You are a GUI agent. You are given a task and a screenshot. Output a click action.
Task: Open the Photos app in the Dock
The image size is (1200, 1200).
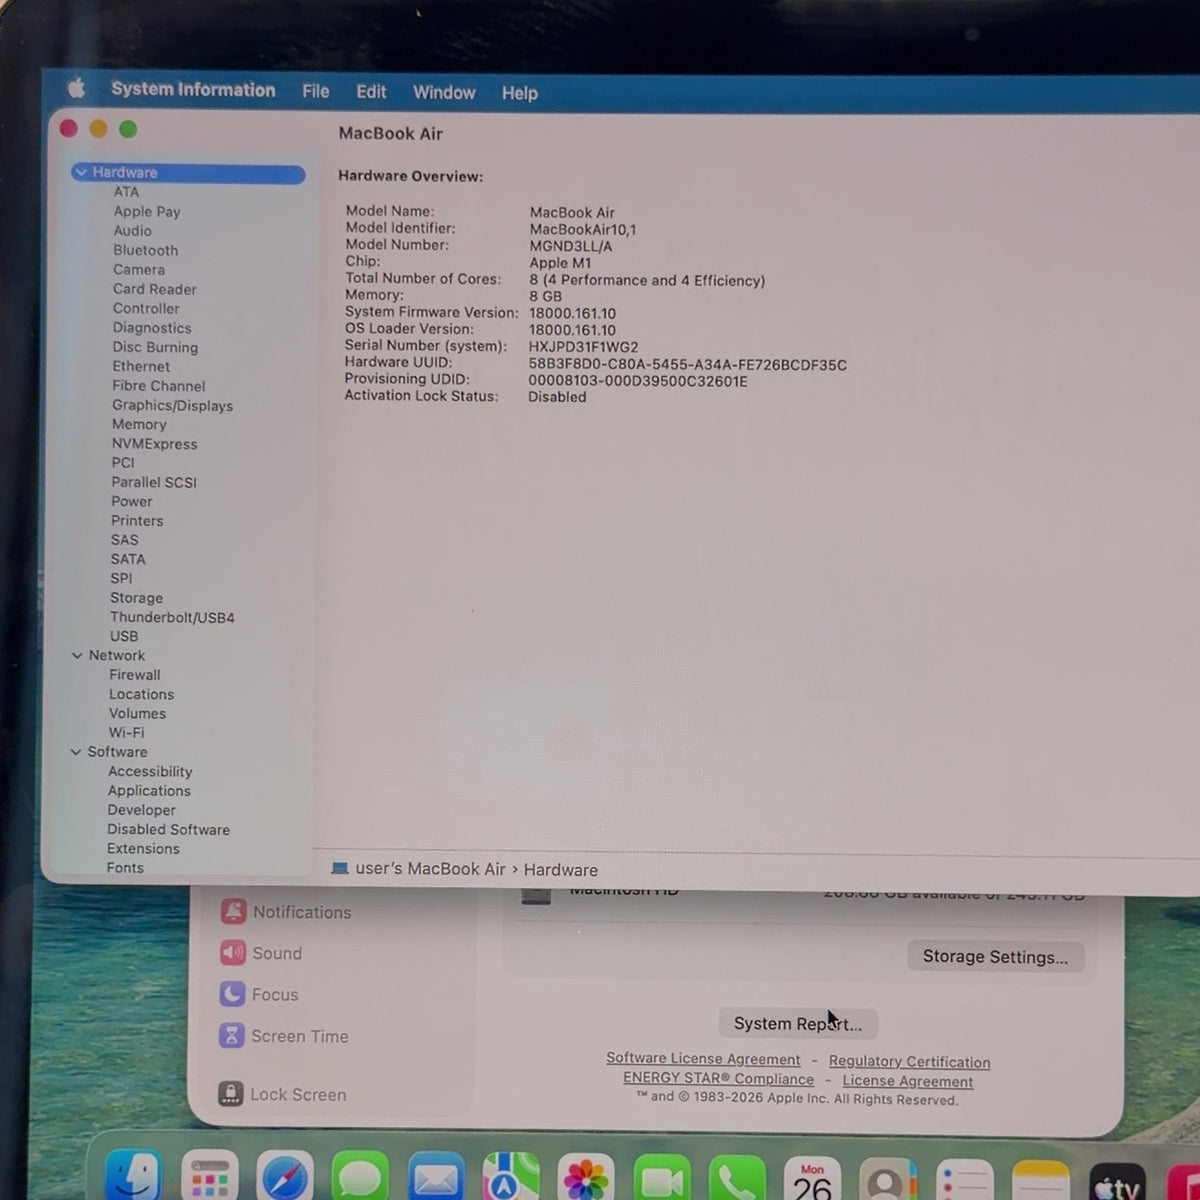tap(586, 1177)
